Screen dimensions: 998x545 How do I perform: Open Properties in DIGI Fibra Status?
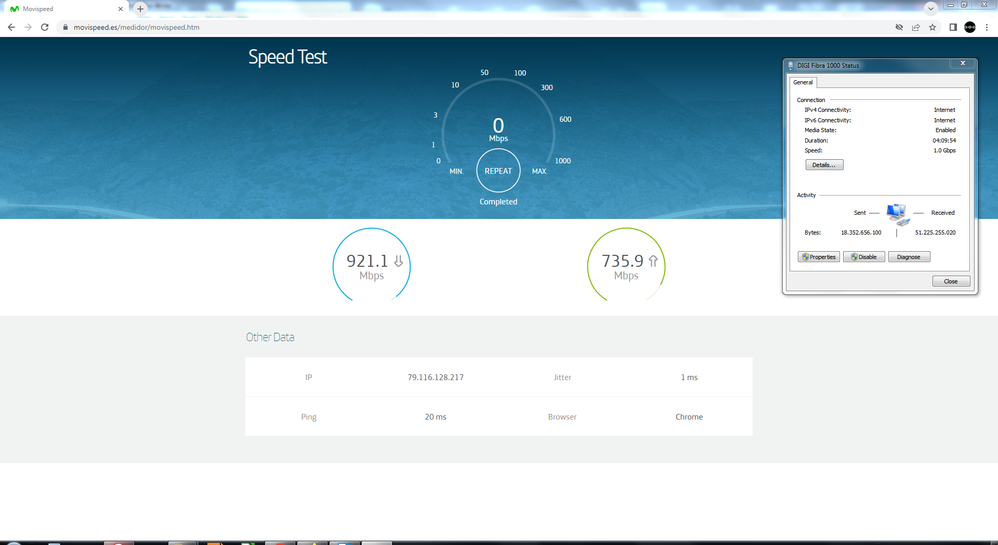[819, 257]
